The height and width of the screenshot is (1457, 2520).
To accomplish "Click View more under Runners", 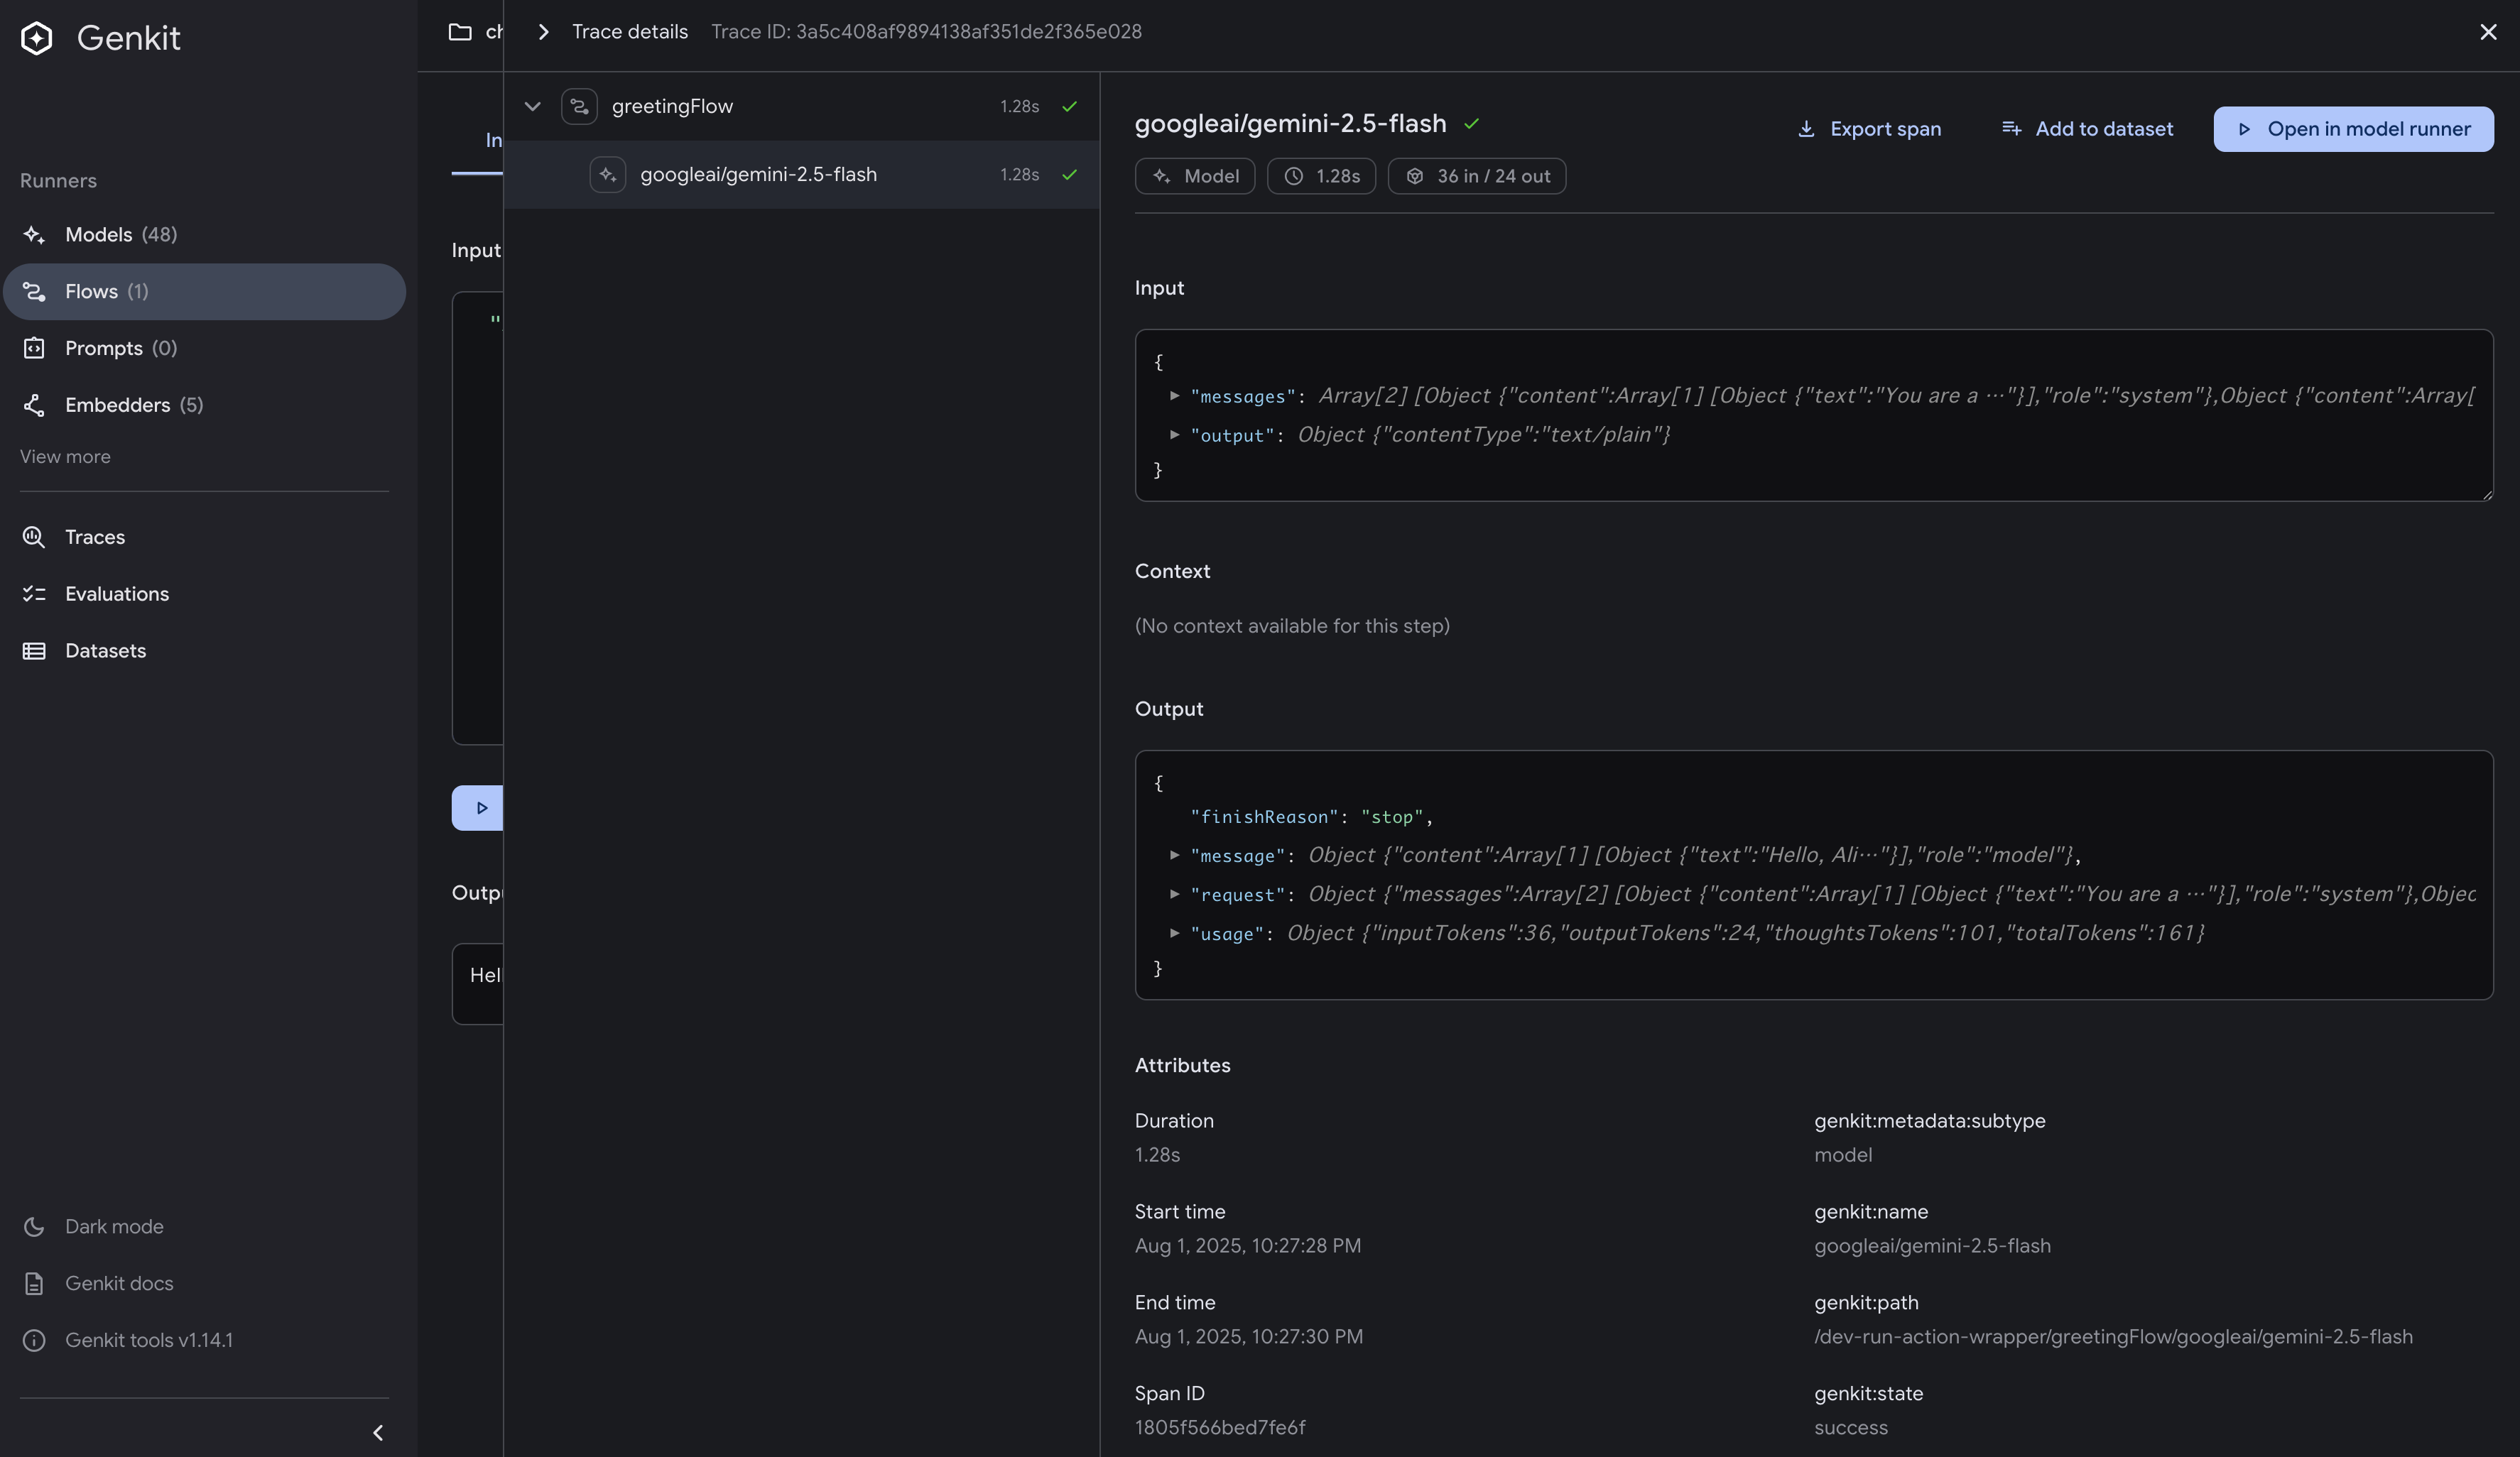I will pyautogui.click(x=65, y=457).
